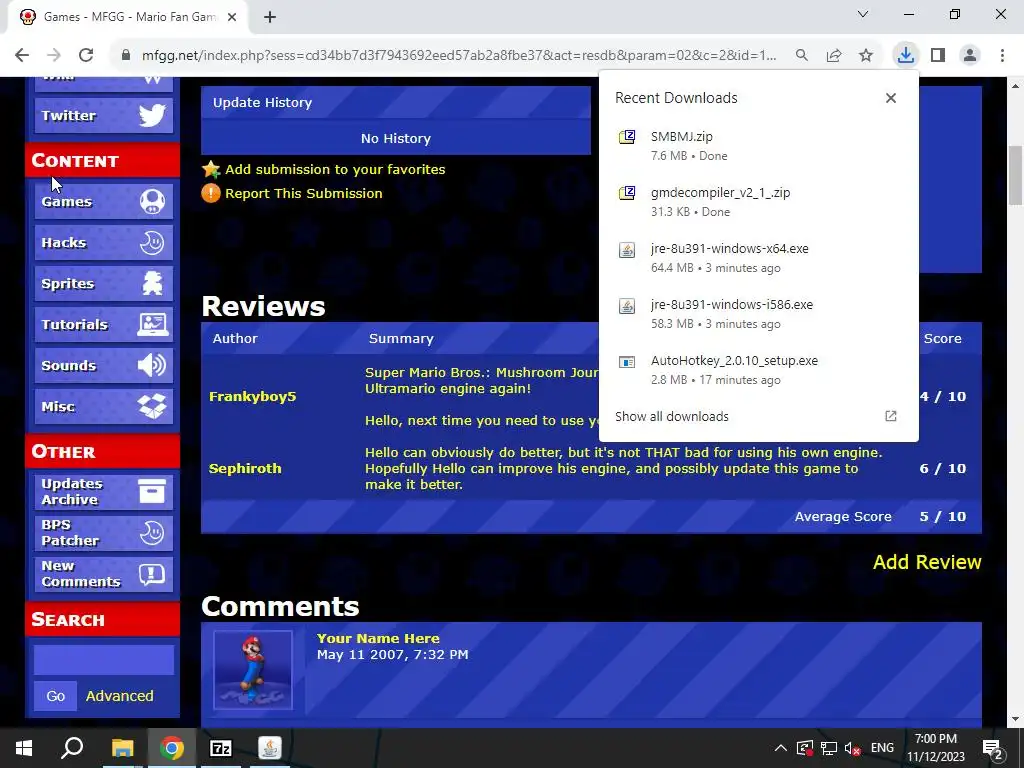Click the Go search button
1024x768 pixels.
click(56, 696)
